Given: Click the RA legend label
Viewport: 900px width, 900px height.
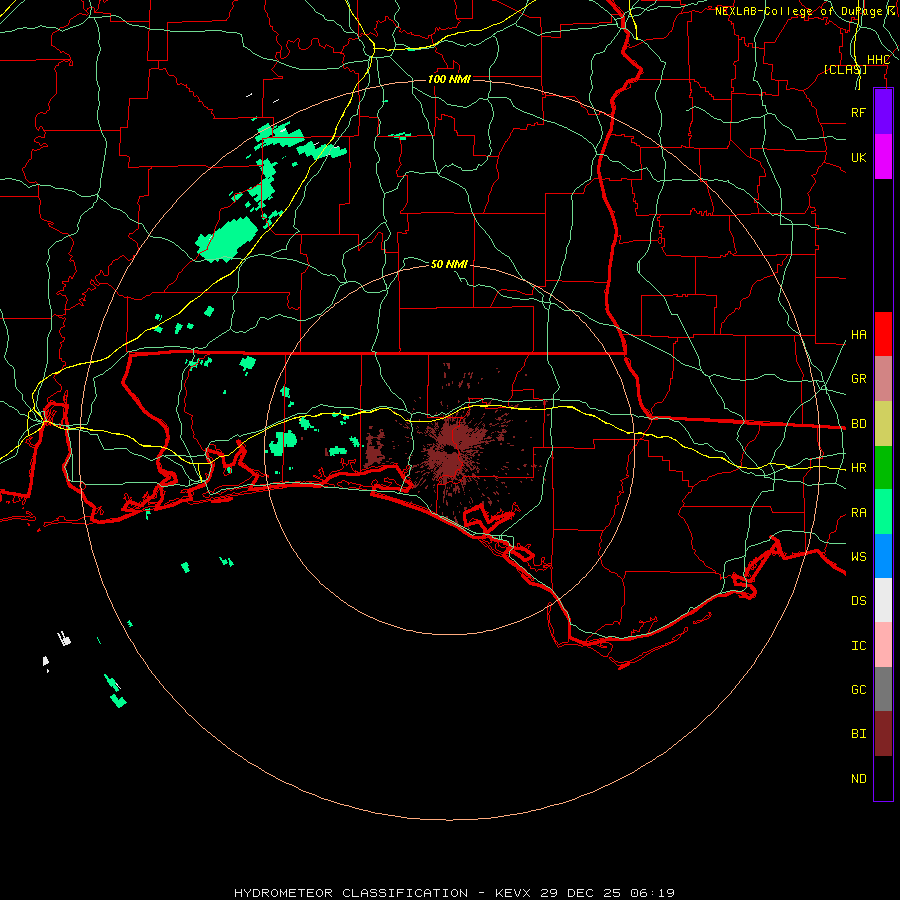Looking at the screenshot, I should 858,513.
